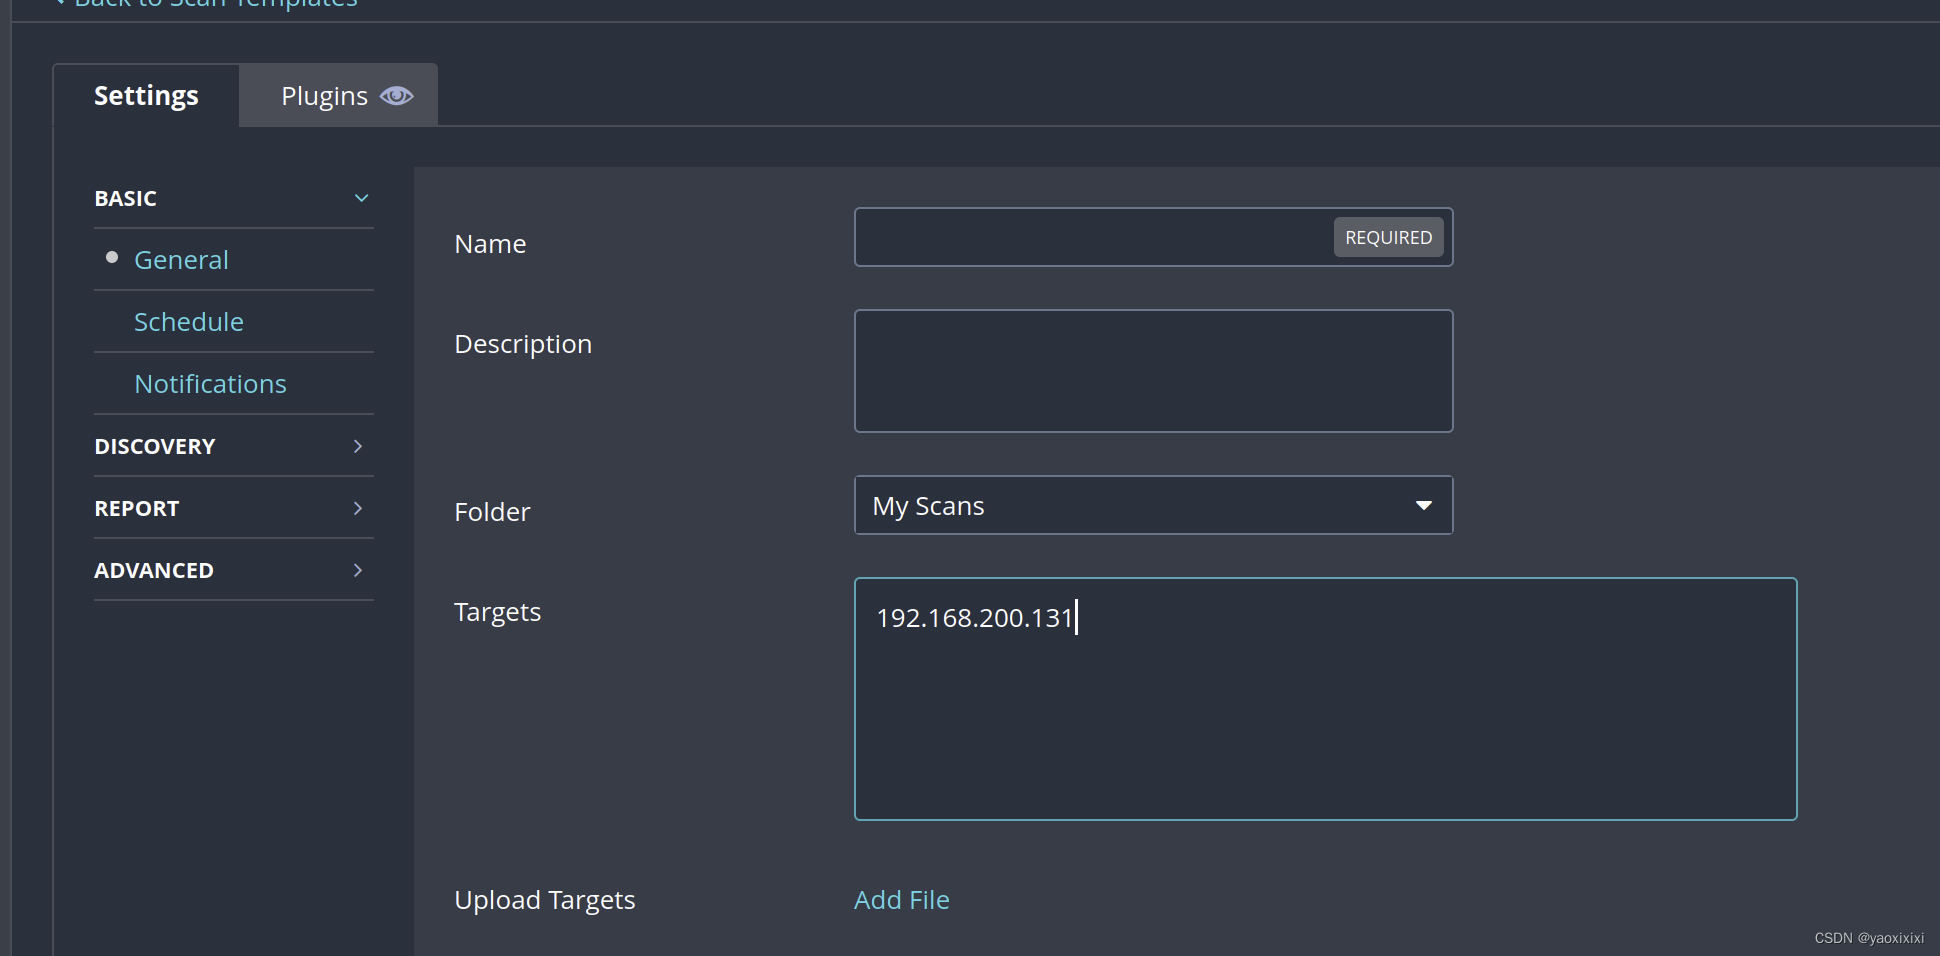Click the eye icon on the Plugins tab
The height and width of the screenshot is (956, 1940).
coord(396,96)
